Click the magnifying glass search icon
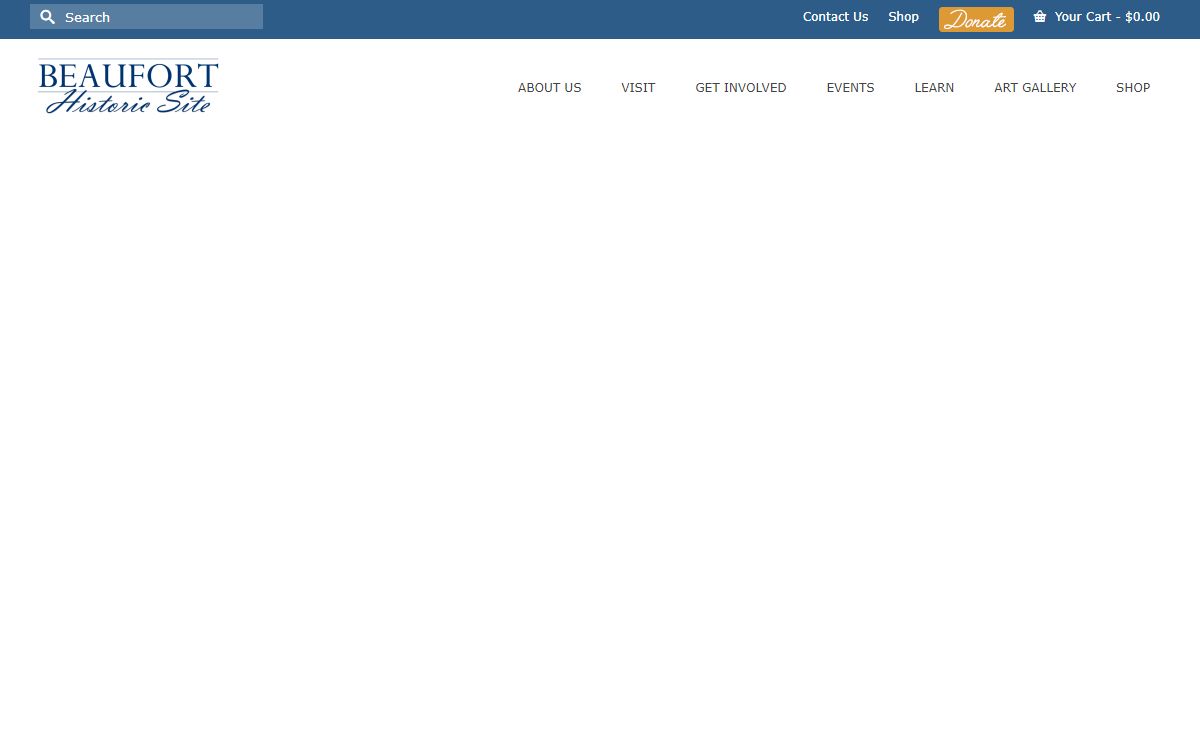The image size is (1200, 740). (47, 17)
